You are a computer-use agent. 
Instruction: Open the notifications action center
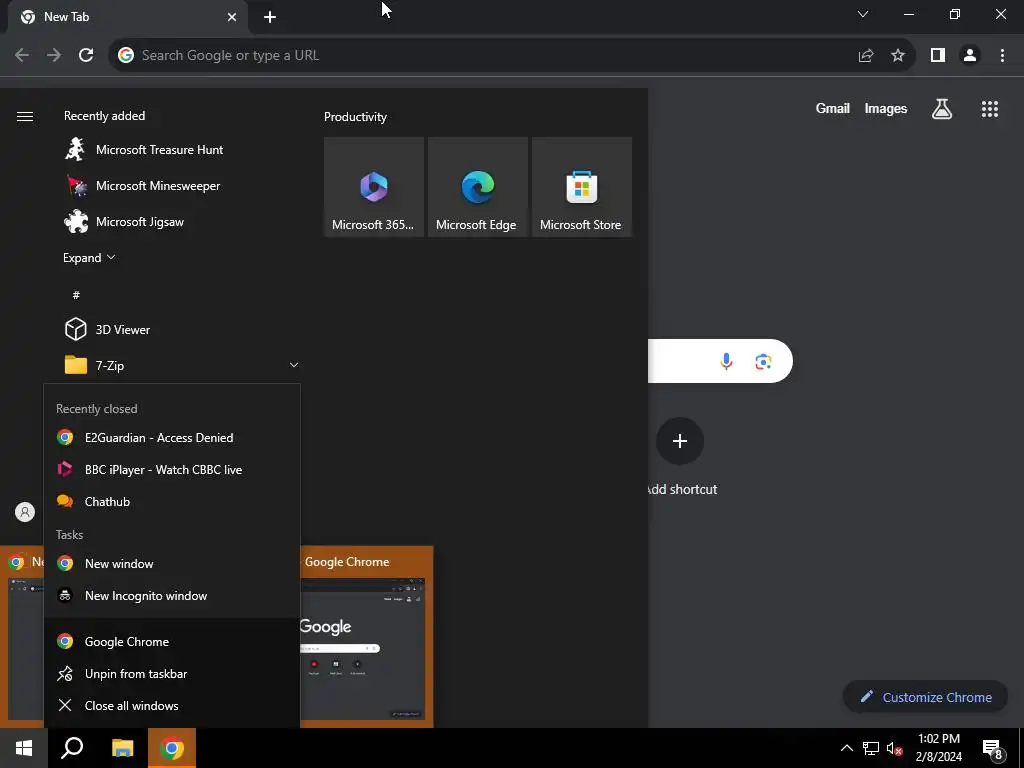(x=992, y=749)
